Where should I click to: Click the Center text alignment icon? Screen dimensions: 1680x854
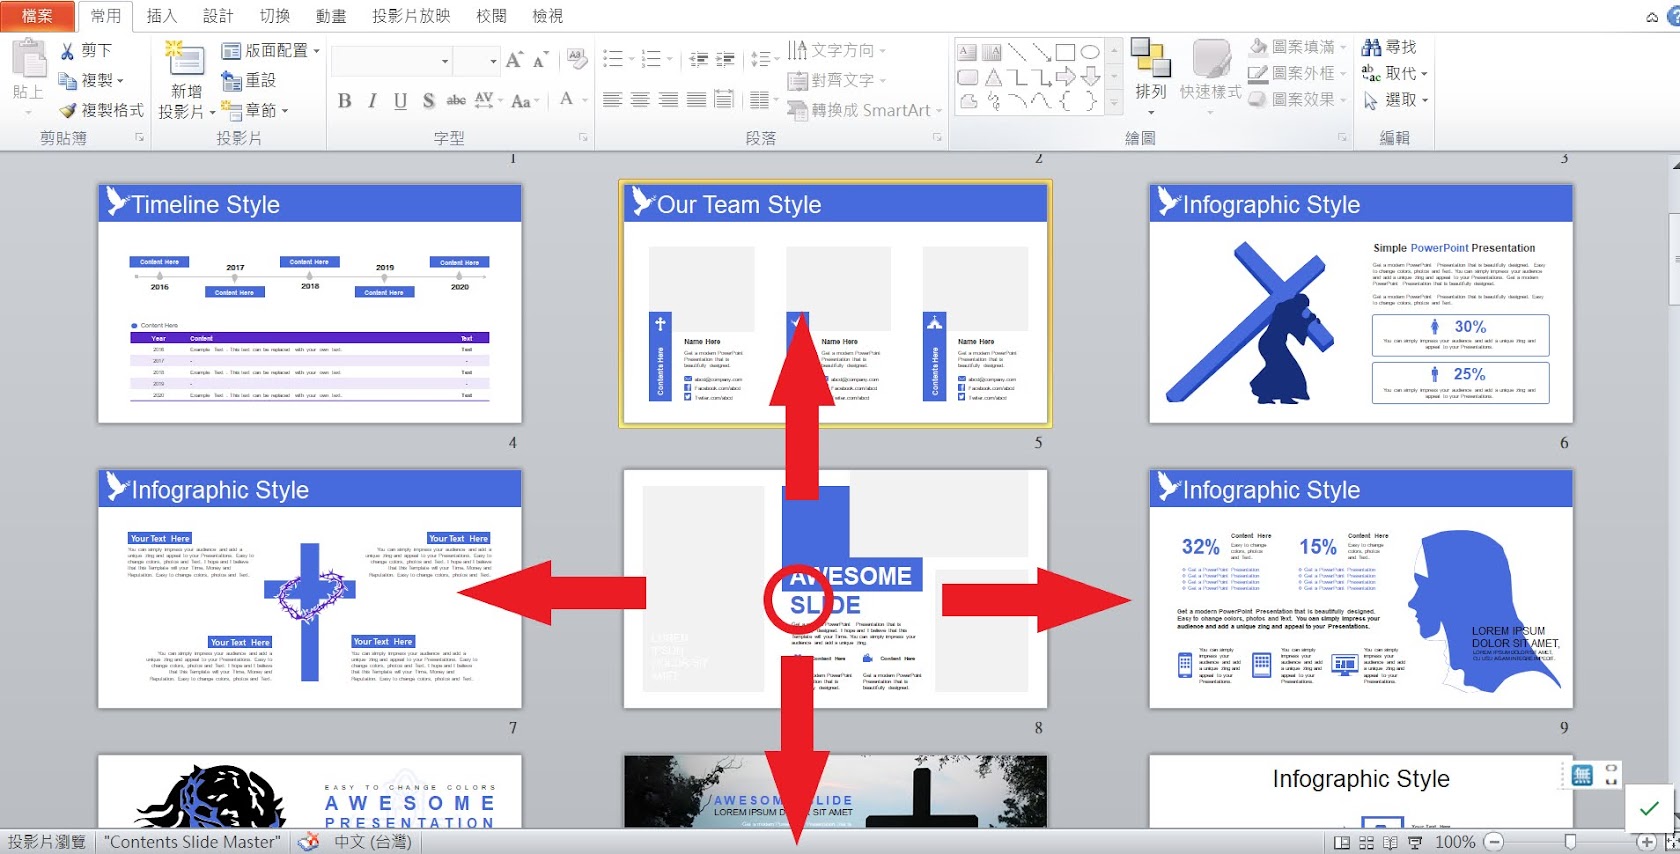coord(640,99)
